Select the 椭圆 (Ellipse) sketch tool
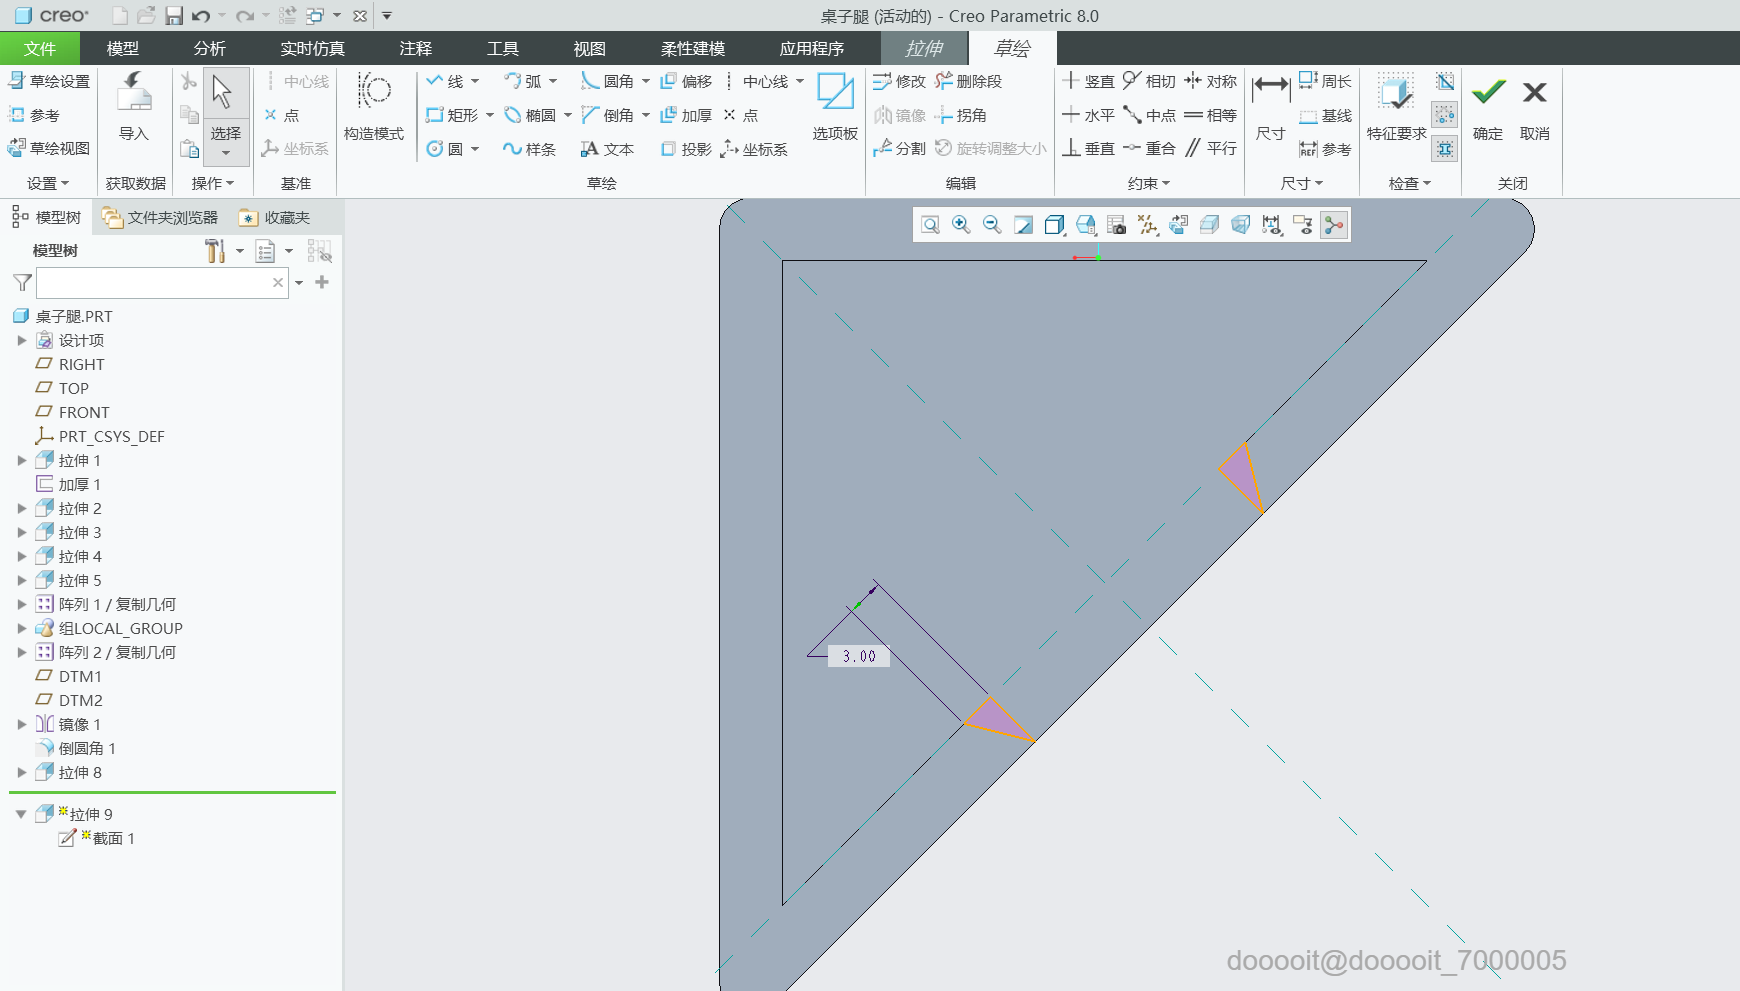This screenshot has height=991, width=1740. click(531, 115)
